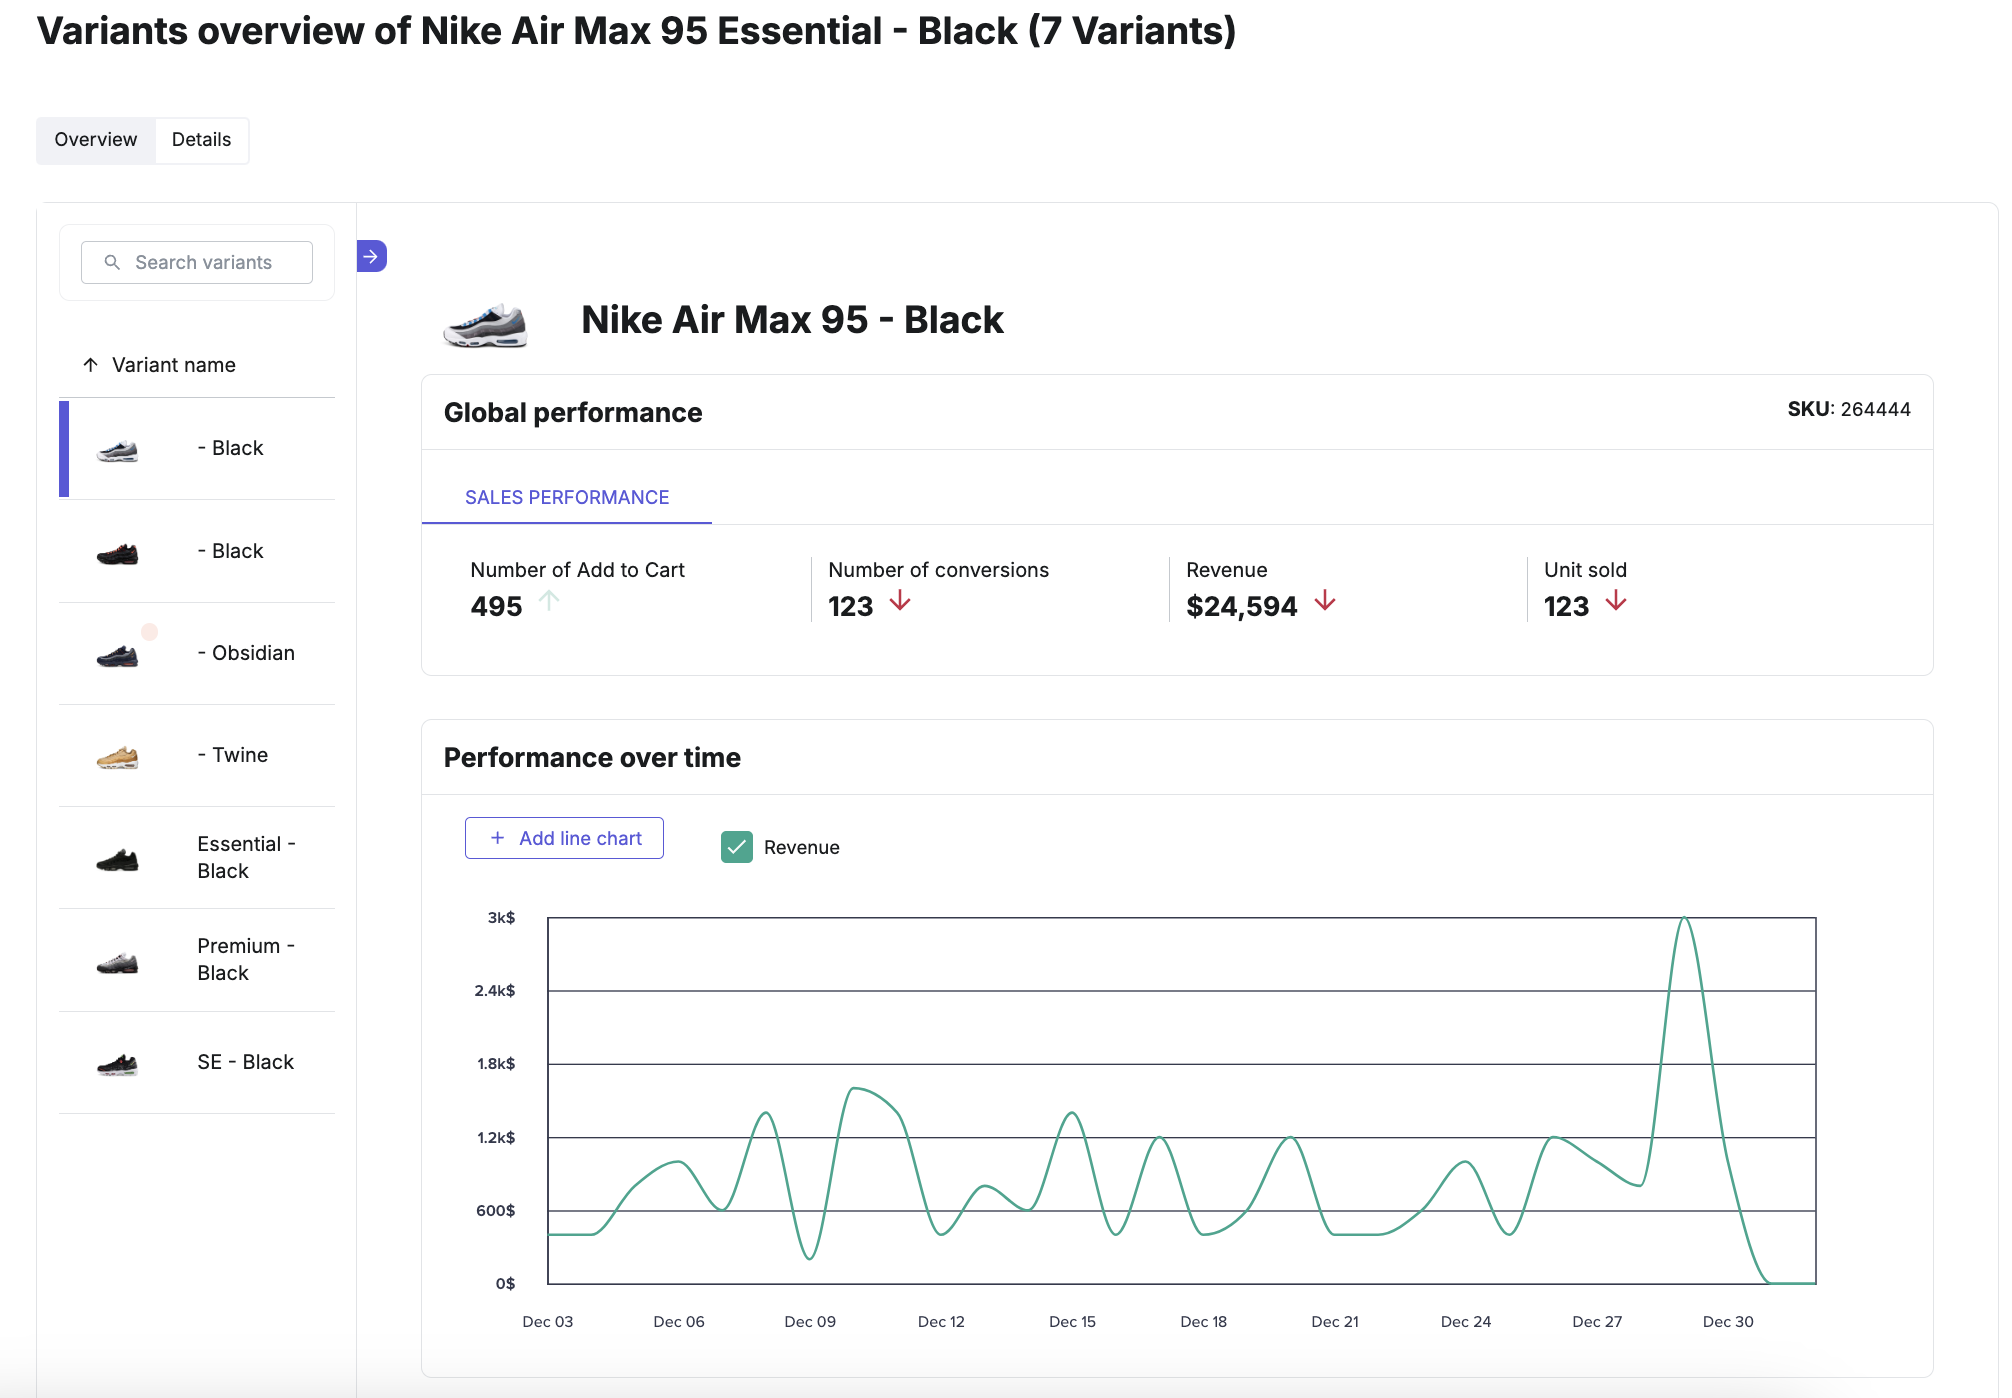
Task: Click the Dec 30 axis label
Action: pos(1728,1321)
